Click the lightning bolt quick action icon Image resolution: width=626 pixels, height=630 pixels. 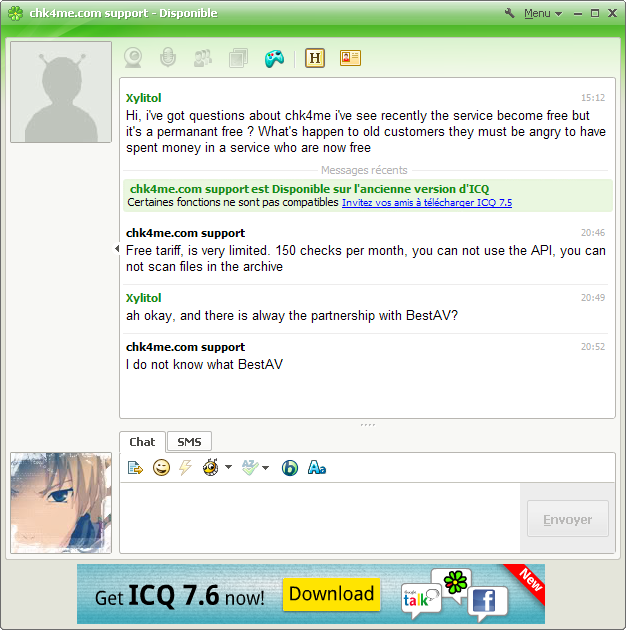pyautogui.click(x=185, y=468)
